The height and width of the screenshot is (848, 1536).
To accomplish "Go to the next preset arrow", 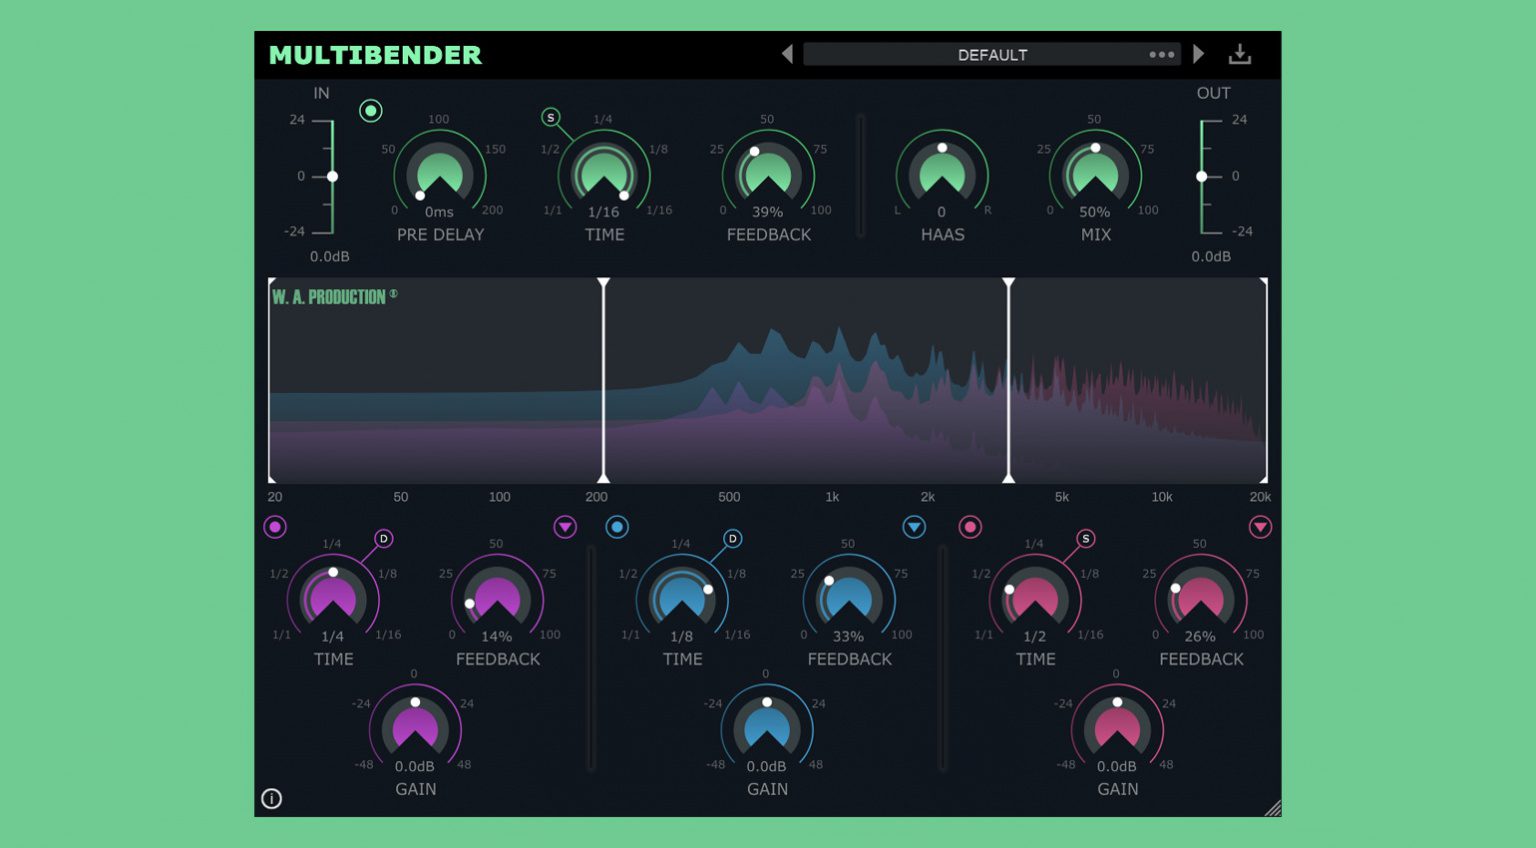I will (1199, 54).
